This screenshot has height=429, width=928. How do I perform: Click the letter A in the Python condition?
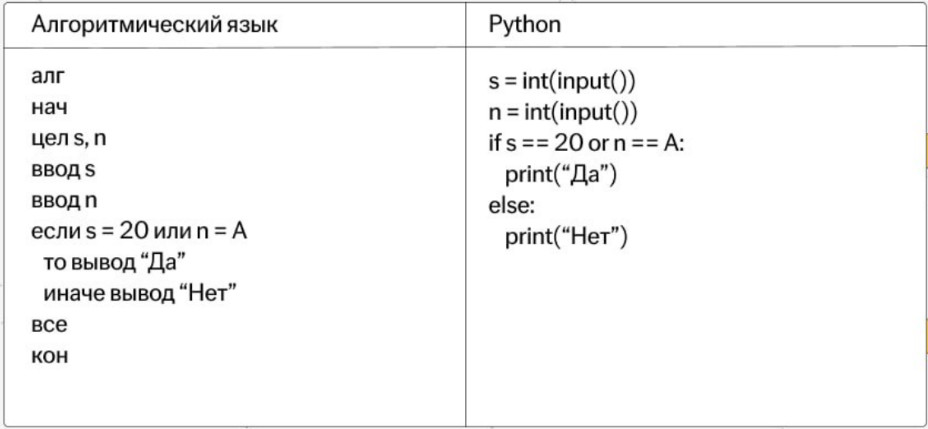[670, 144]
